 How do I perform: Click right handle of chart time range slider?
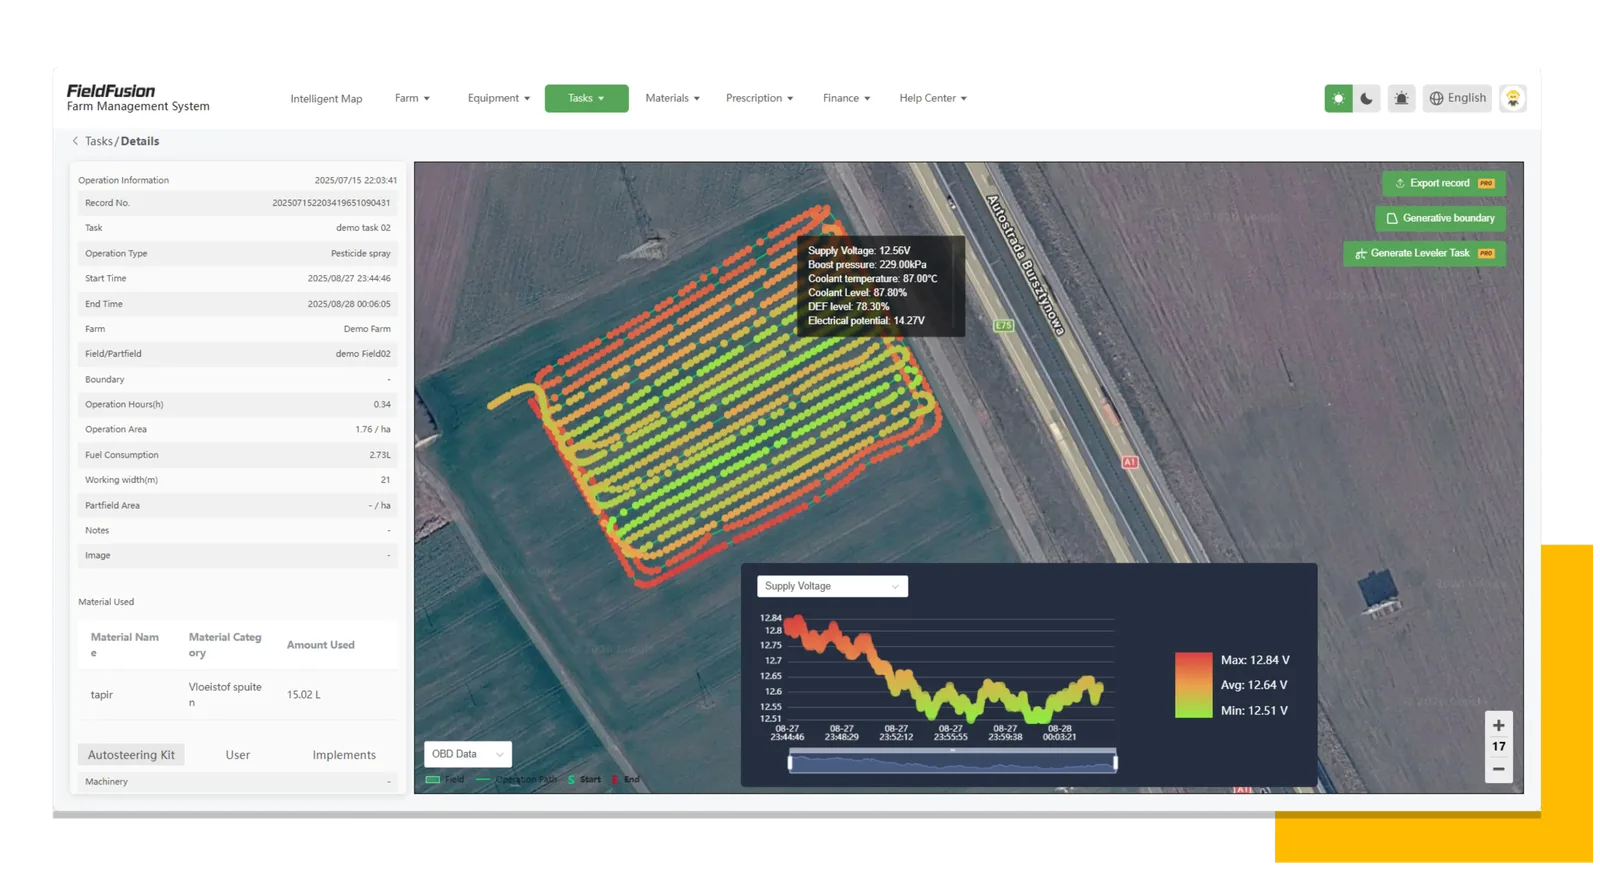(1115, 763)
